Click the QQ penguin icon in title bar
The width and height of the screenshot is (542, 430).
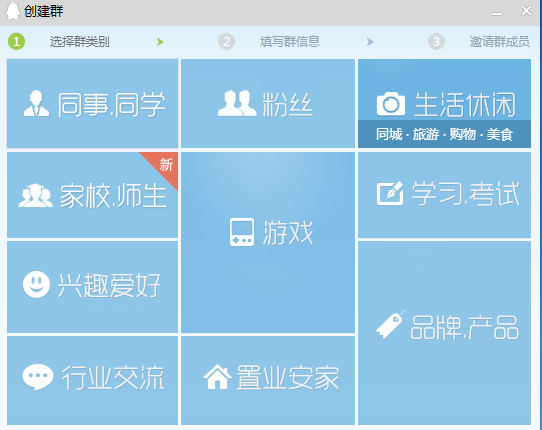point(13,11)
